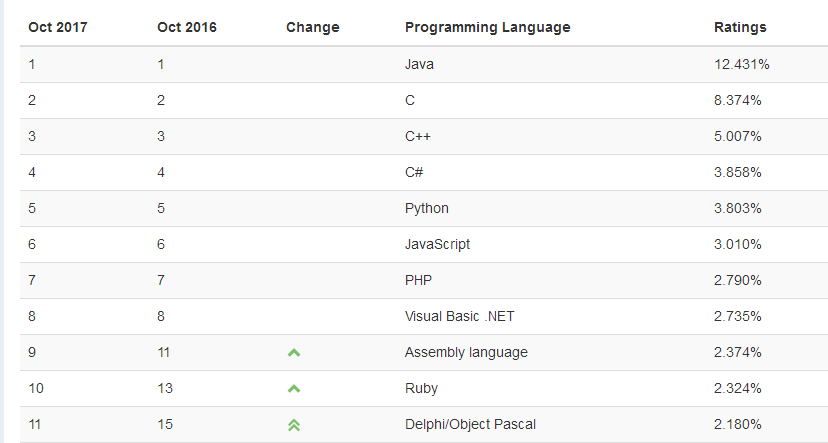Click the C# language name
828x443 pixels.
click(x=414, y=172)
